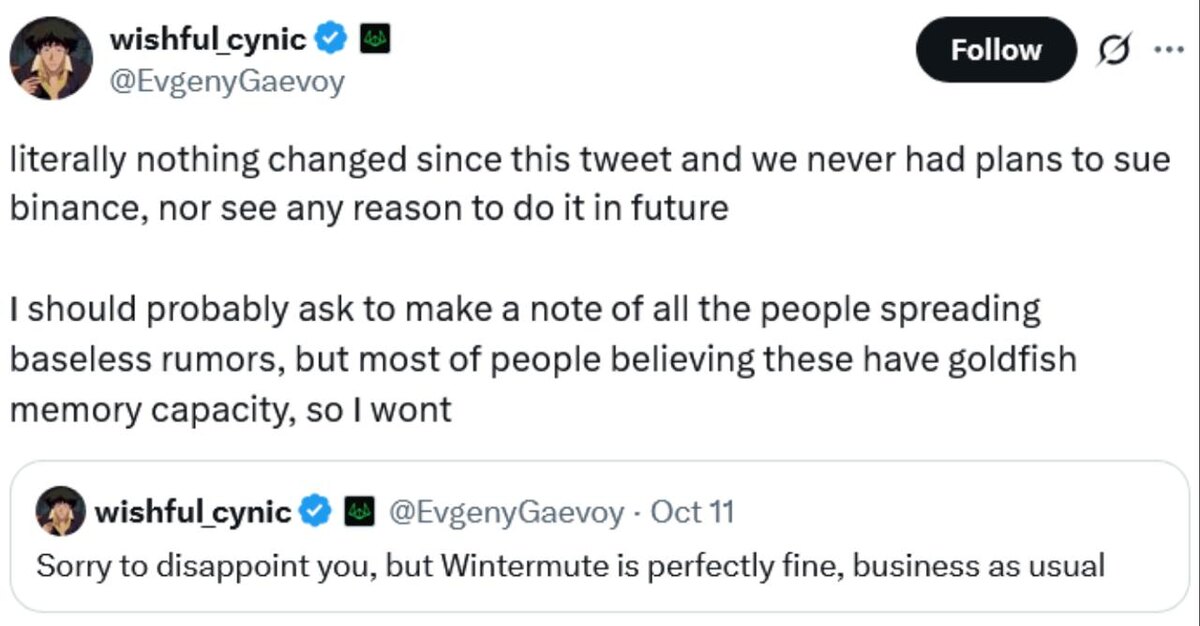Click the line starting 'binance, nor see any reason'
Viewport: 1200px width, 626px height.
[x=369, y=211]
